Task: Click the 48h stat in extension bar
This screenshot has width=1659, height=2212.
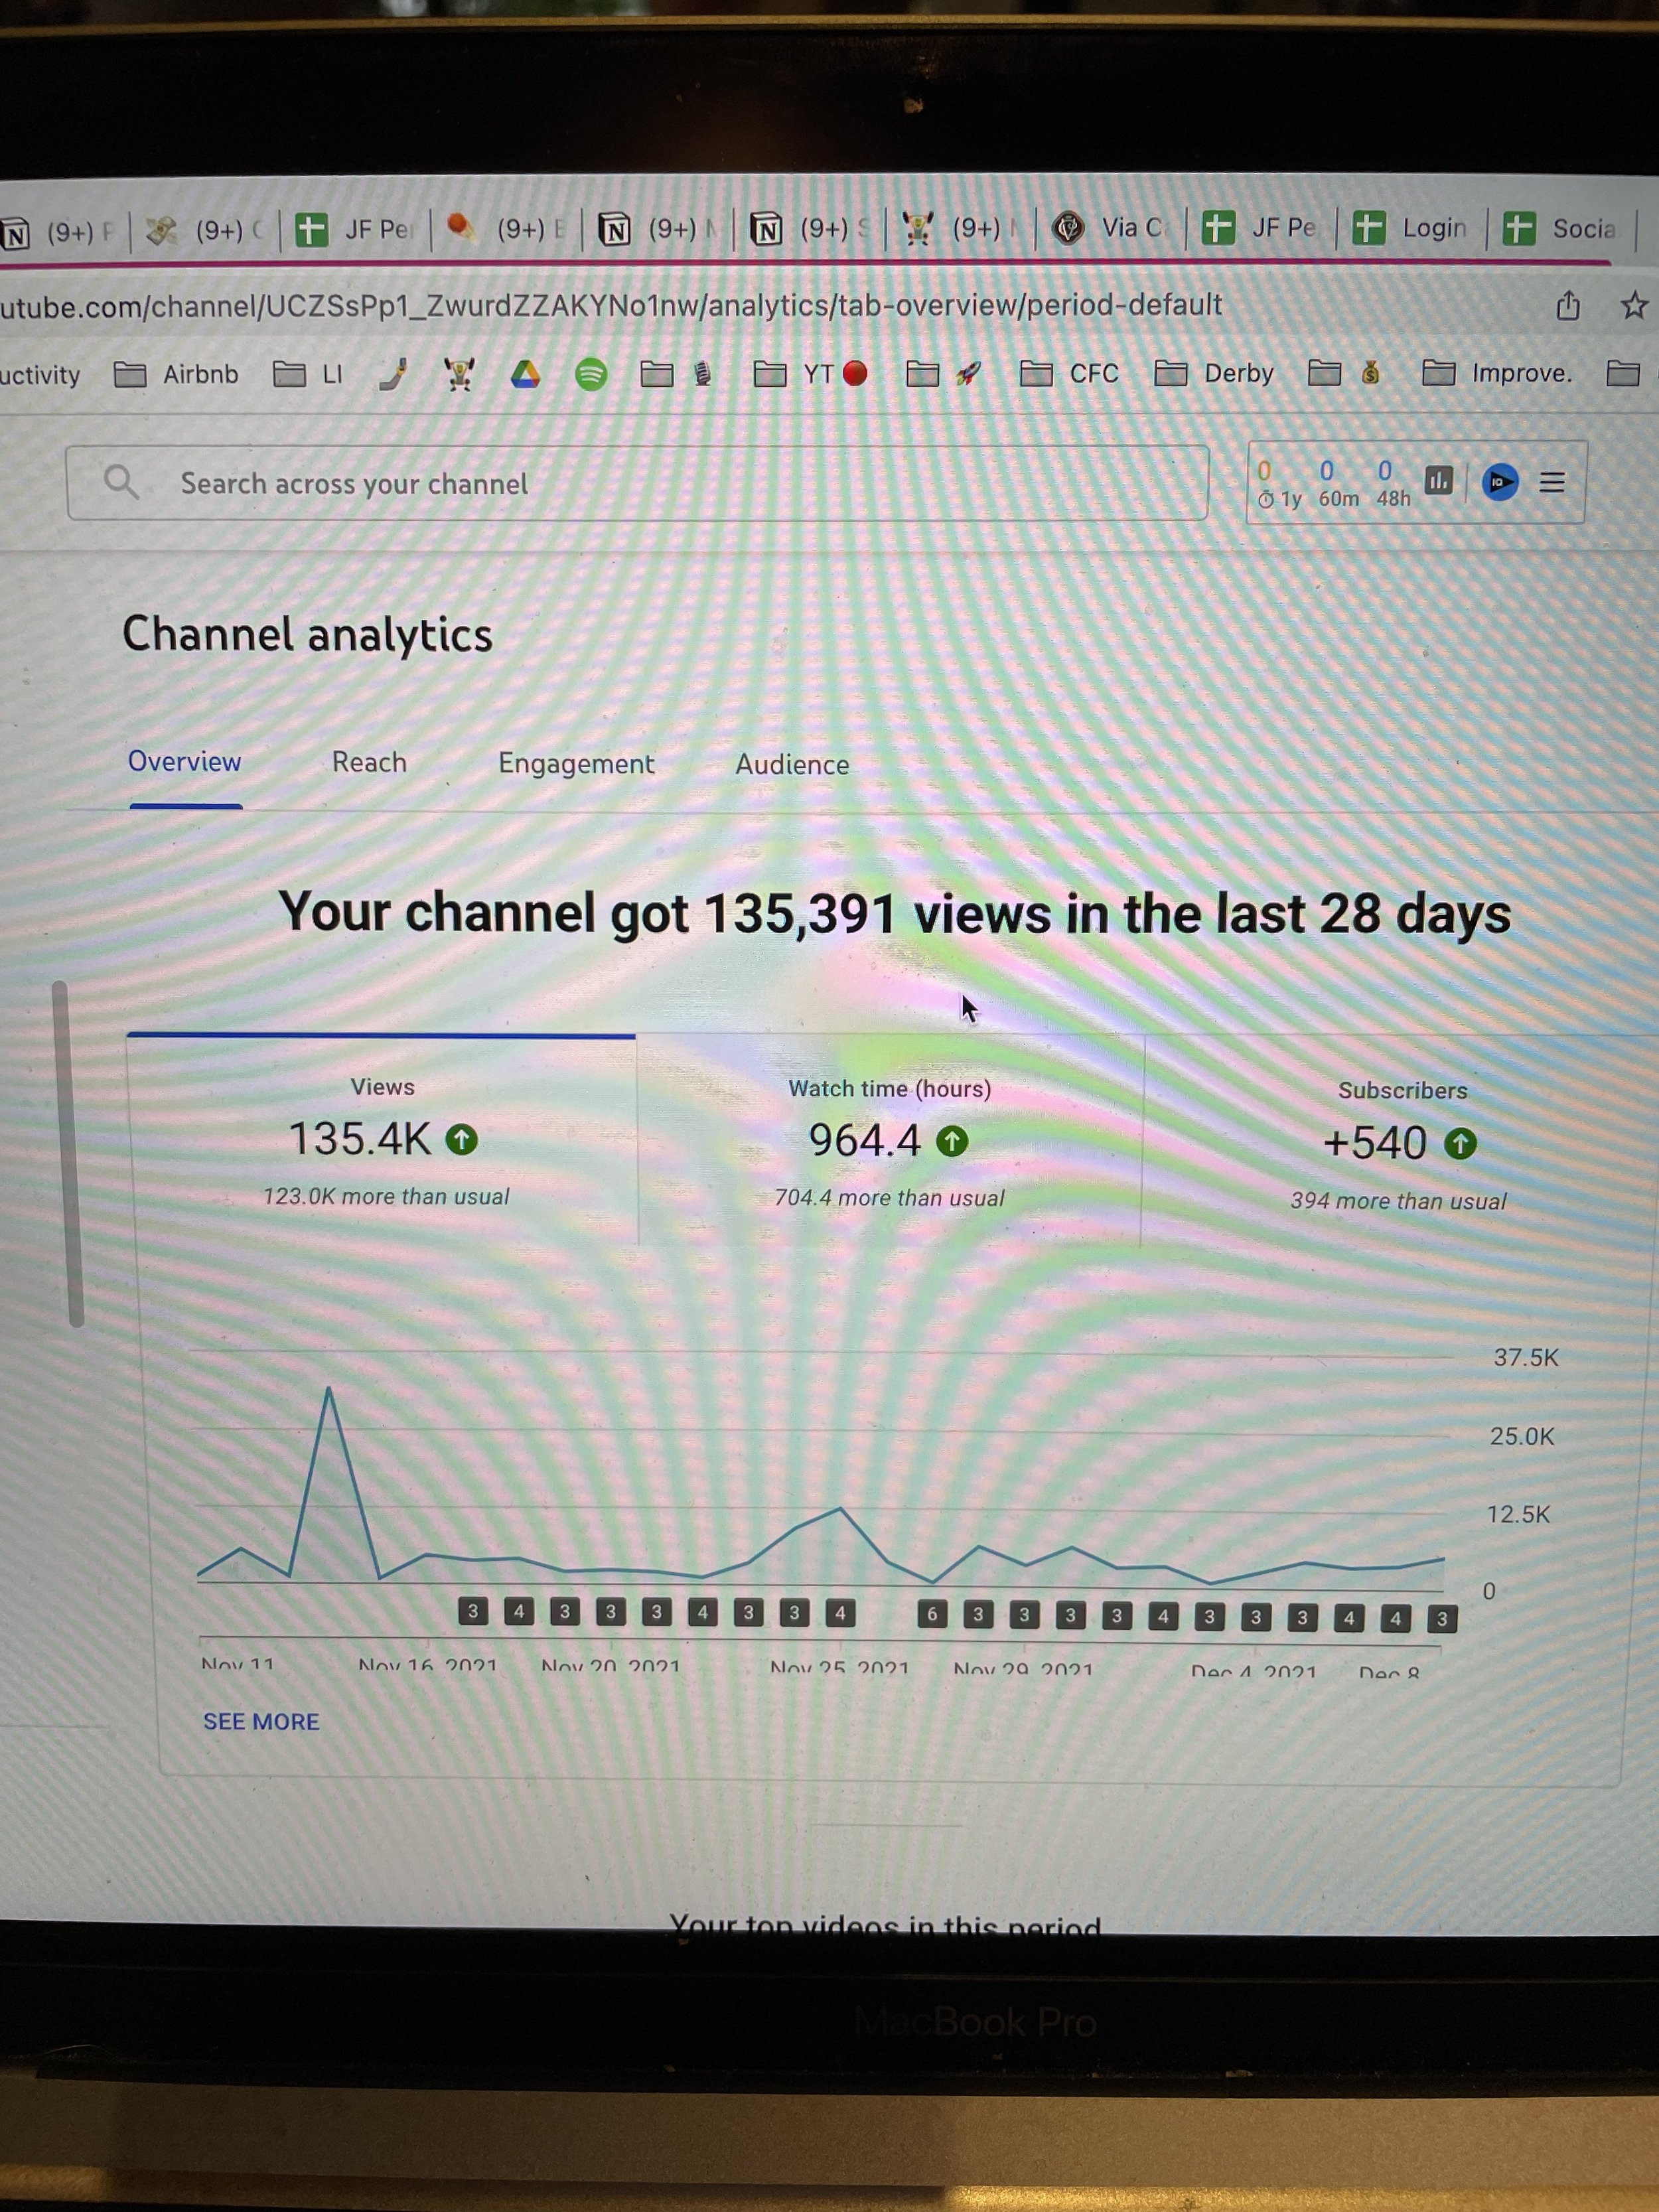Action: pyautogui.click(x=1392, y=484)
